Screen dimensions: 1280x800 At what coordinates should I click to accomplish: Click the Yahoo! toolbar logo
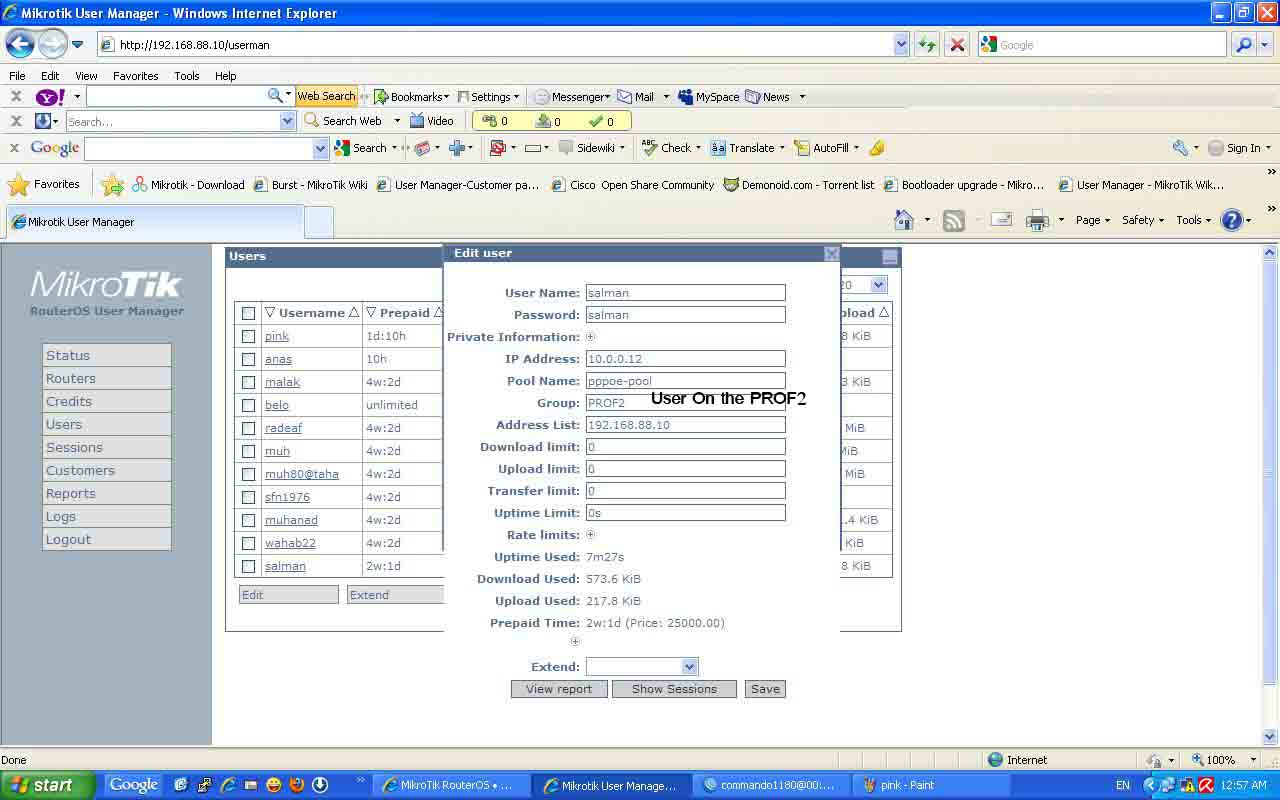point(50,97)
